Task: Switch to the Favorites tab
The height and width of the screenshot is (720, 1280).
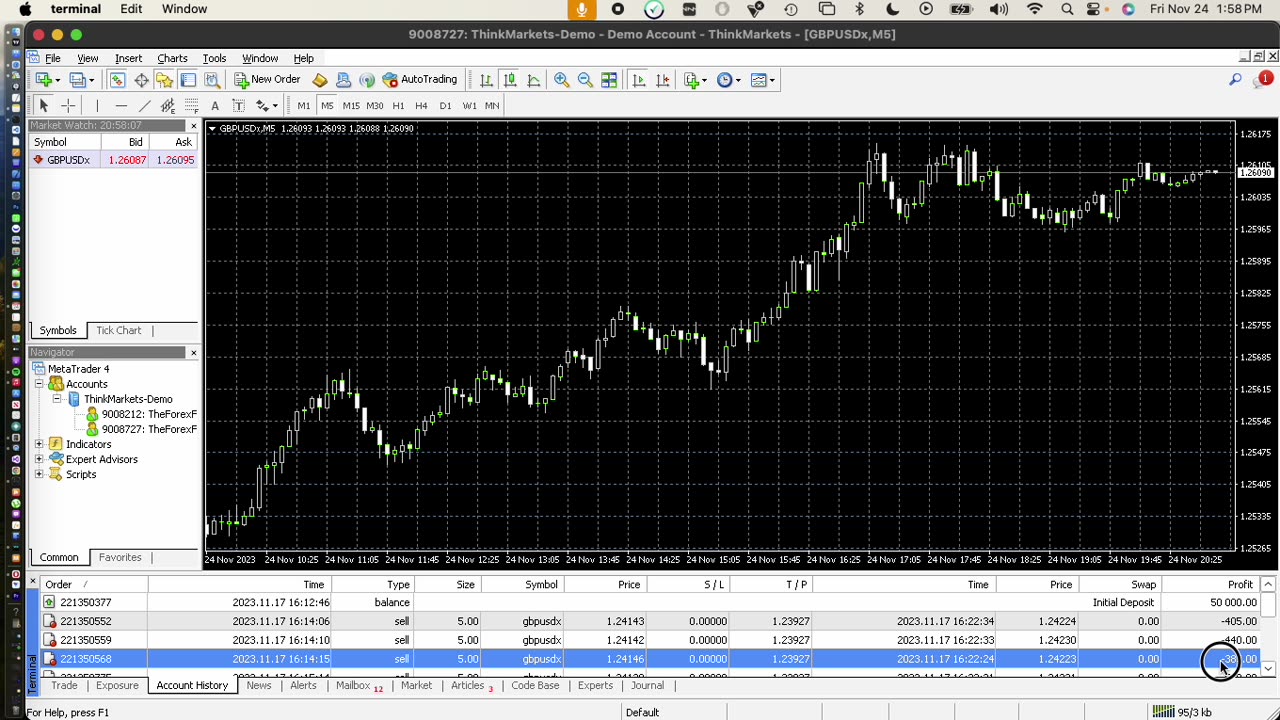Action: [x=120, y=557]
